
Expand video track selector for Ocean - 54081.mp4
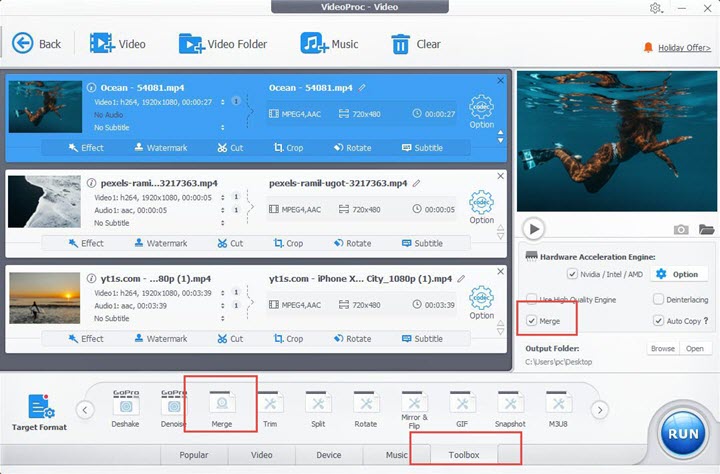(223, 102)
